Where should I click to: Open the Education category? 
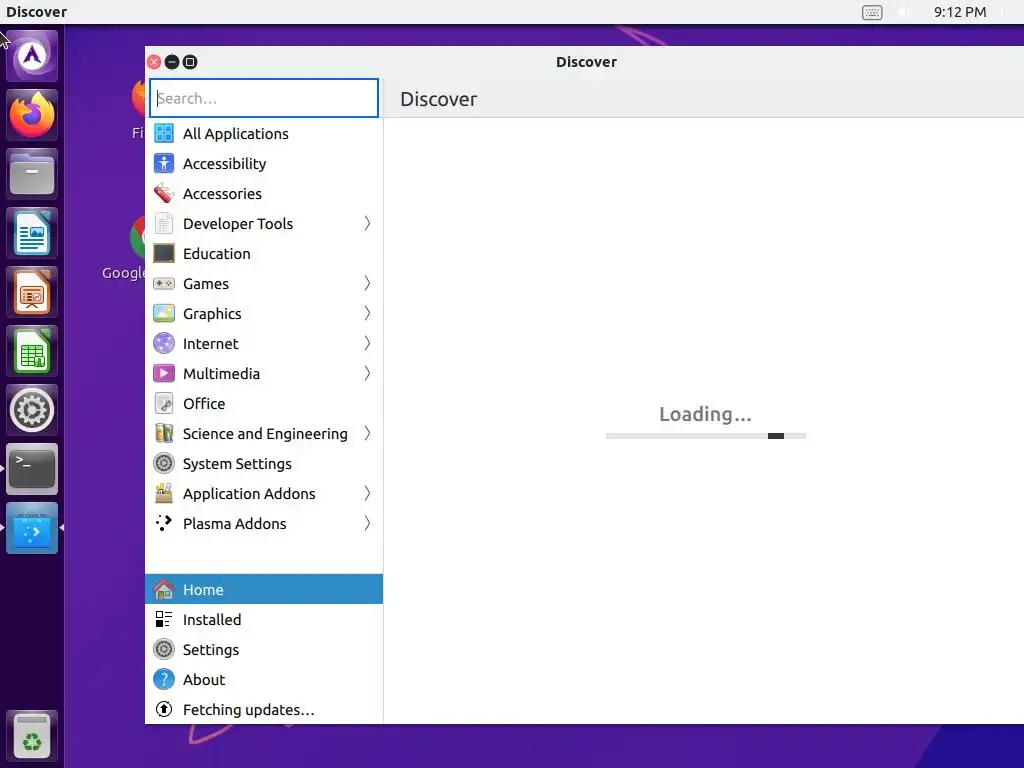264,253
